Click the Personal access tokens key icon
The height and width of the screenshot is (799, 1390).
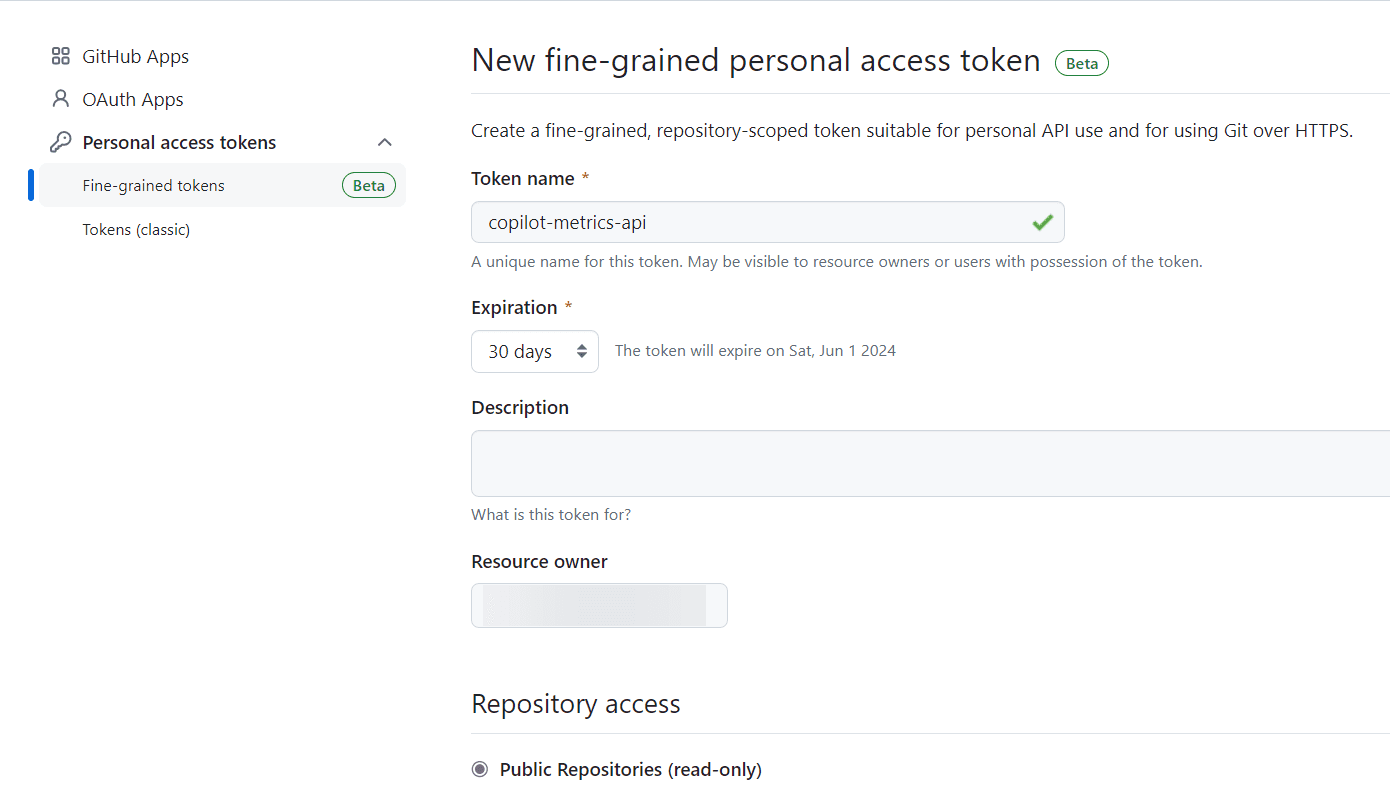point(60,142)
